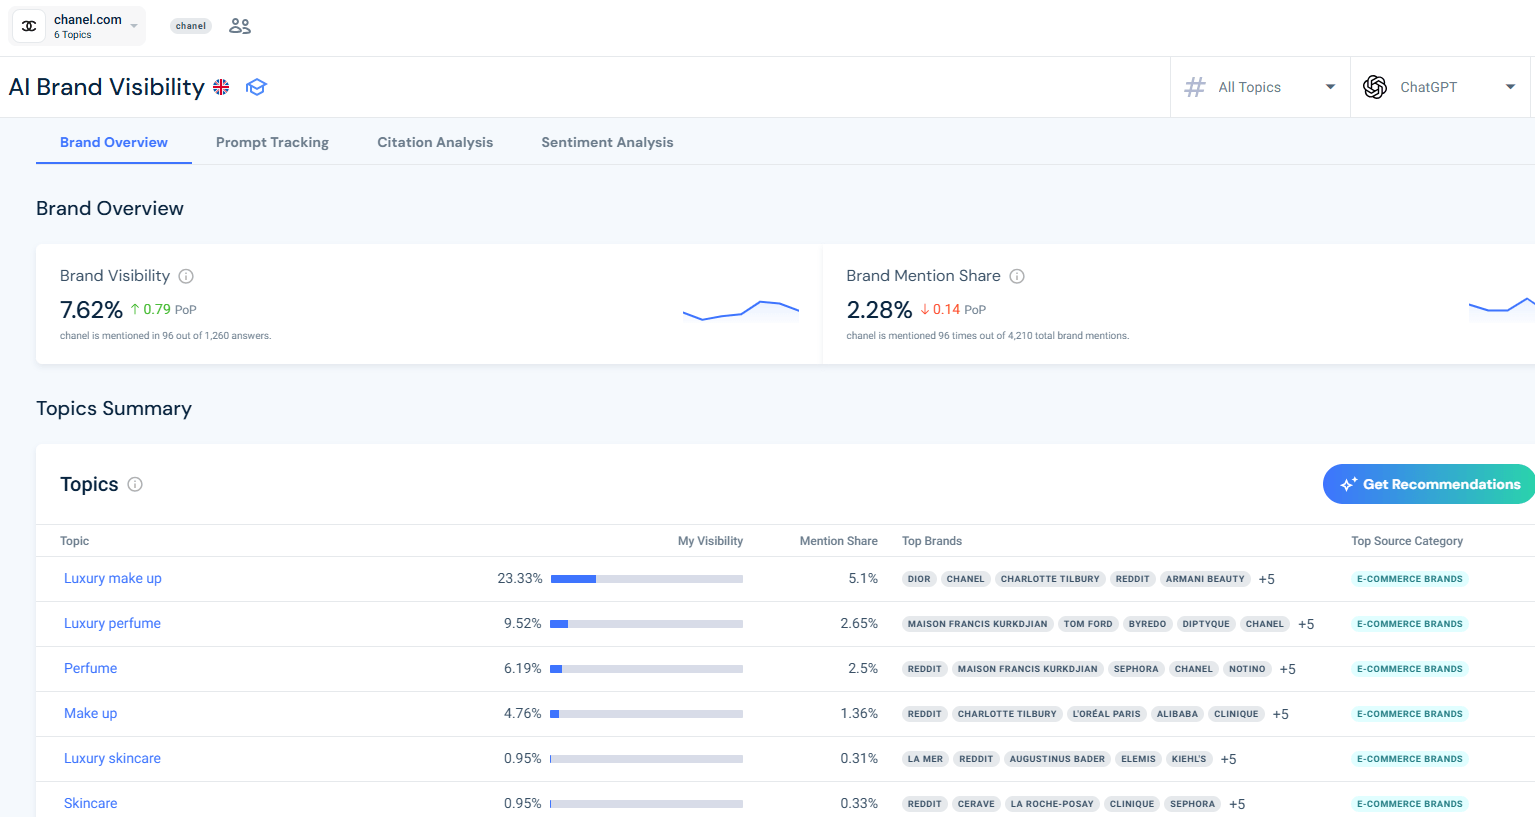Click the Brand Mention Share sparkline
The height and width of the screenshot is (817, 1535).
tap(1501, 305)
